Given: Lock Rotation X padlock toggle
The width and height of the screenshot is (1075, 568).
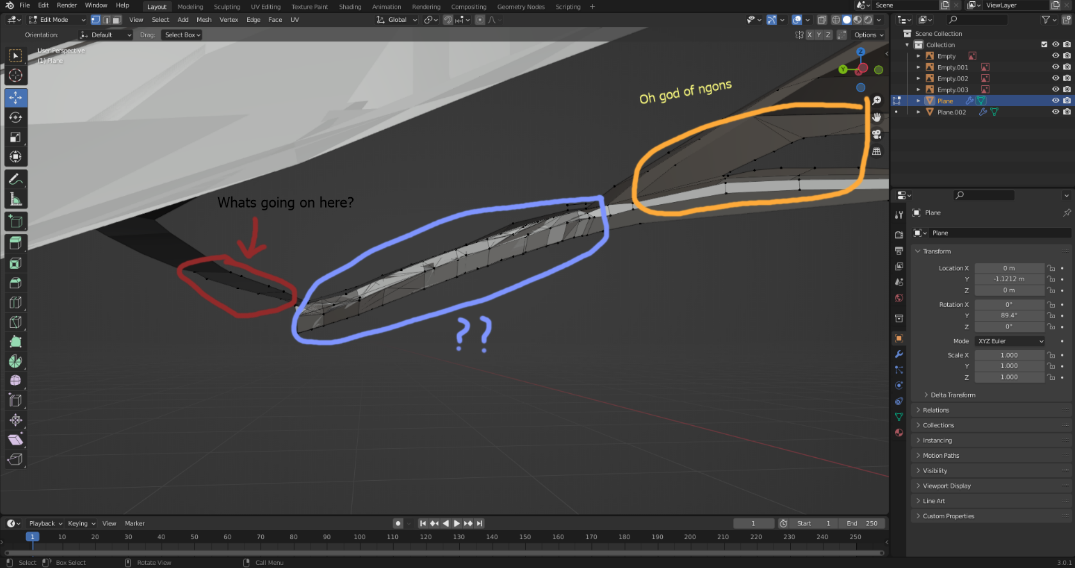Looking at the screenshot, I should (1051, 305).
